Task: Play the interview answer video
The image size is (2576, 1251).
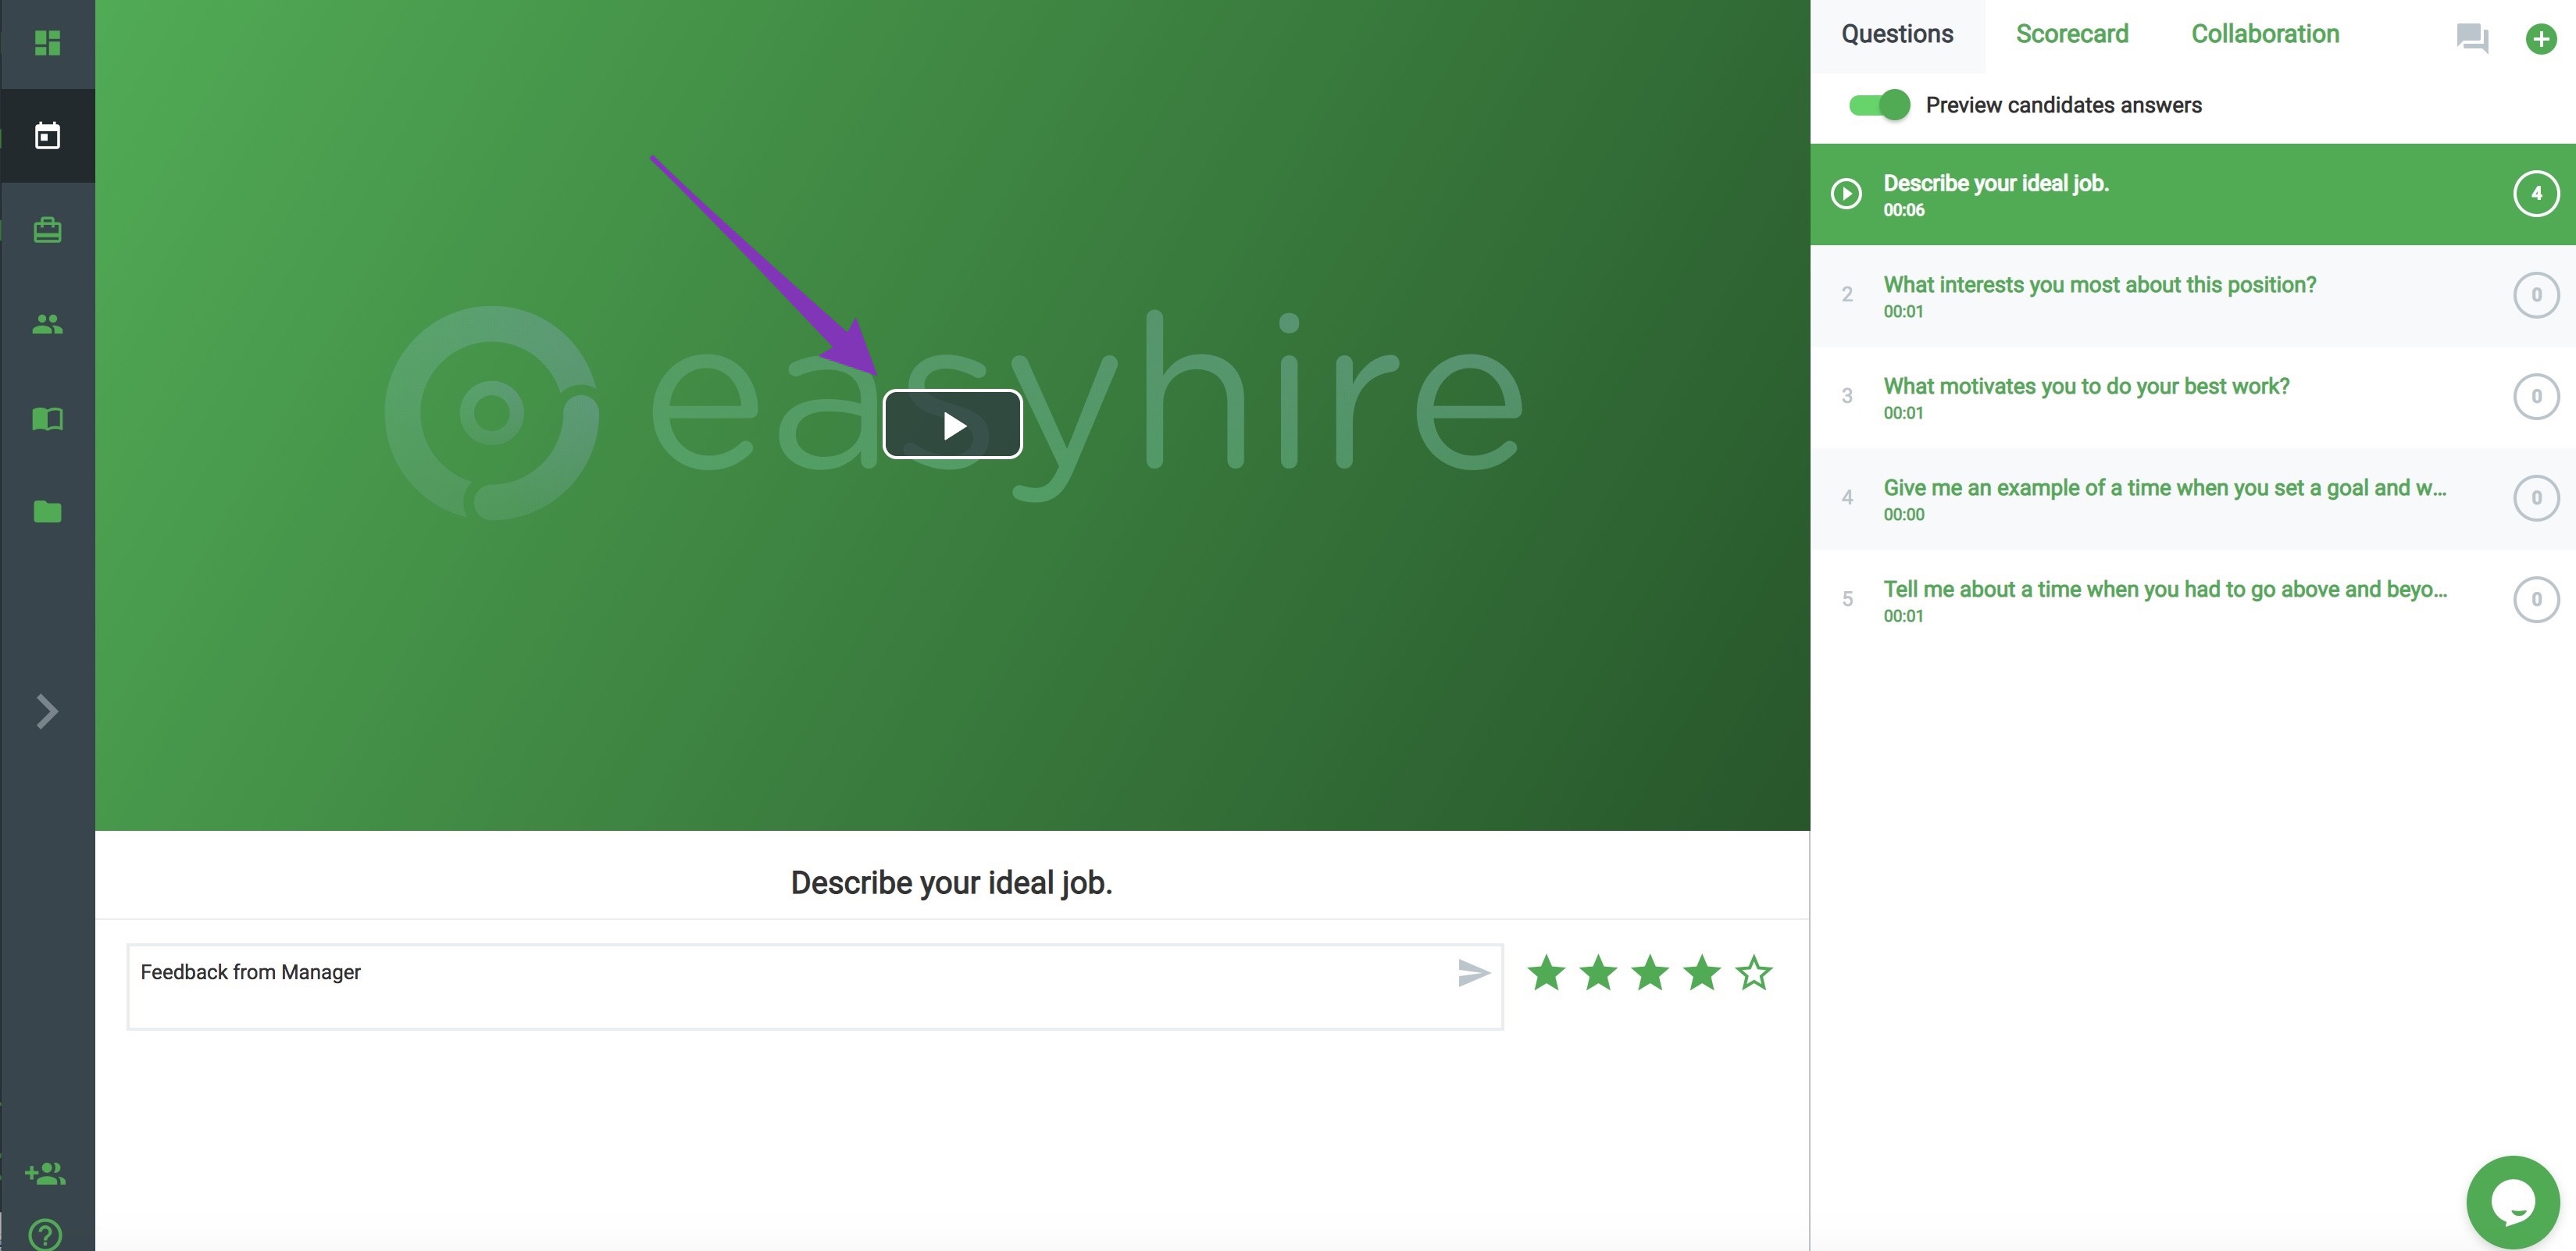Action: pyautogui.click(x=952, y=425)
